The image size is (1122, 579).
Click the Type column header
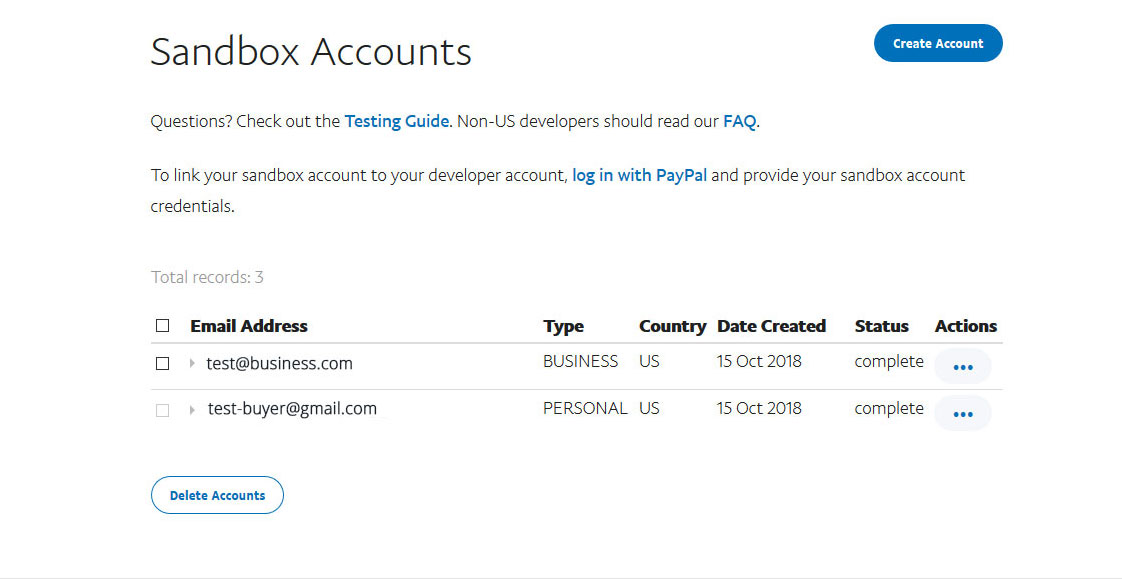pyautogui.click(x=563, y=326)
